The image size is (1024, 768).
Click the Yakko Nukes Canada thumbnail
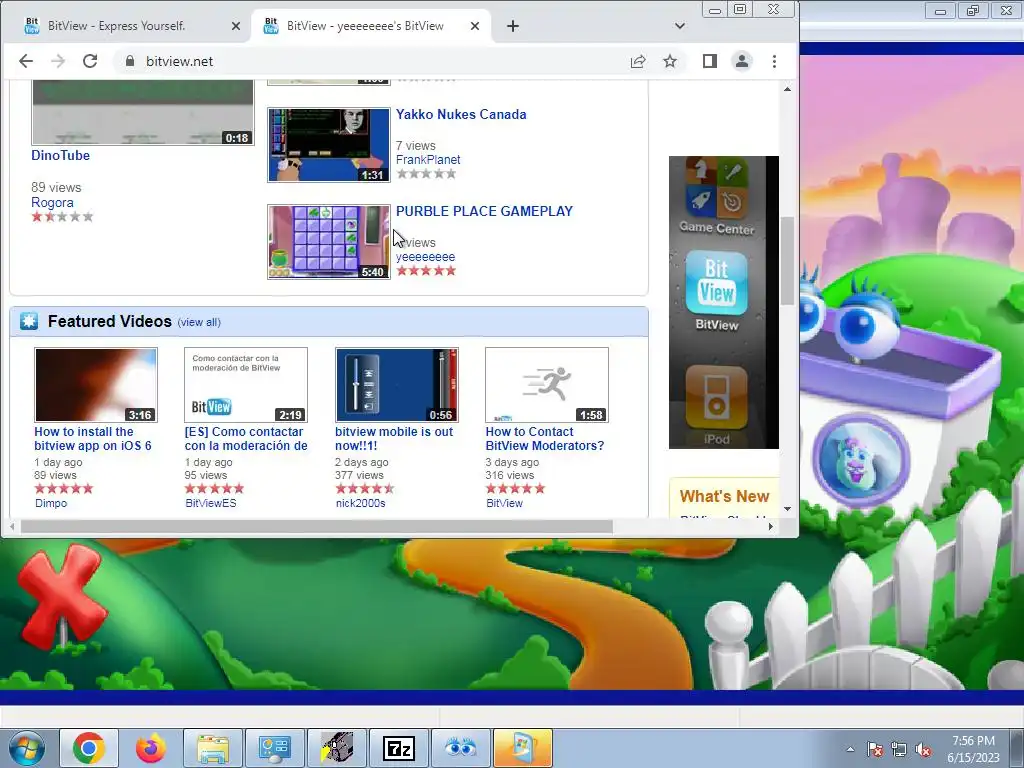pos(328,145)
